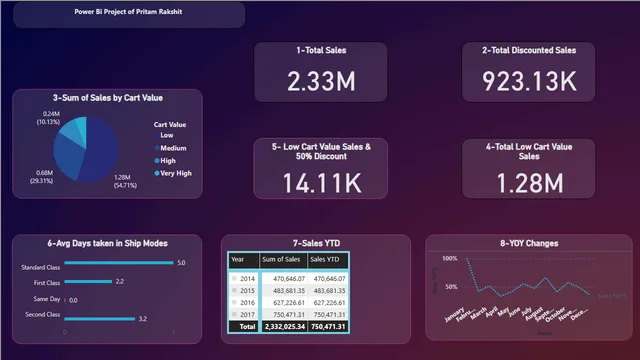
Task: Click the 3-Sum of Sales by Cart Value title
Action: [108, 98]
